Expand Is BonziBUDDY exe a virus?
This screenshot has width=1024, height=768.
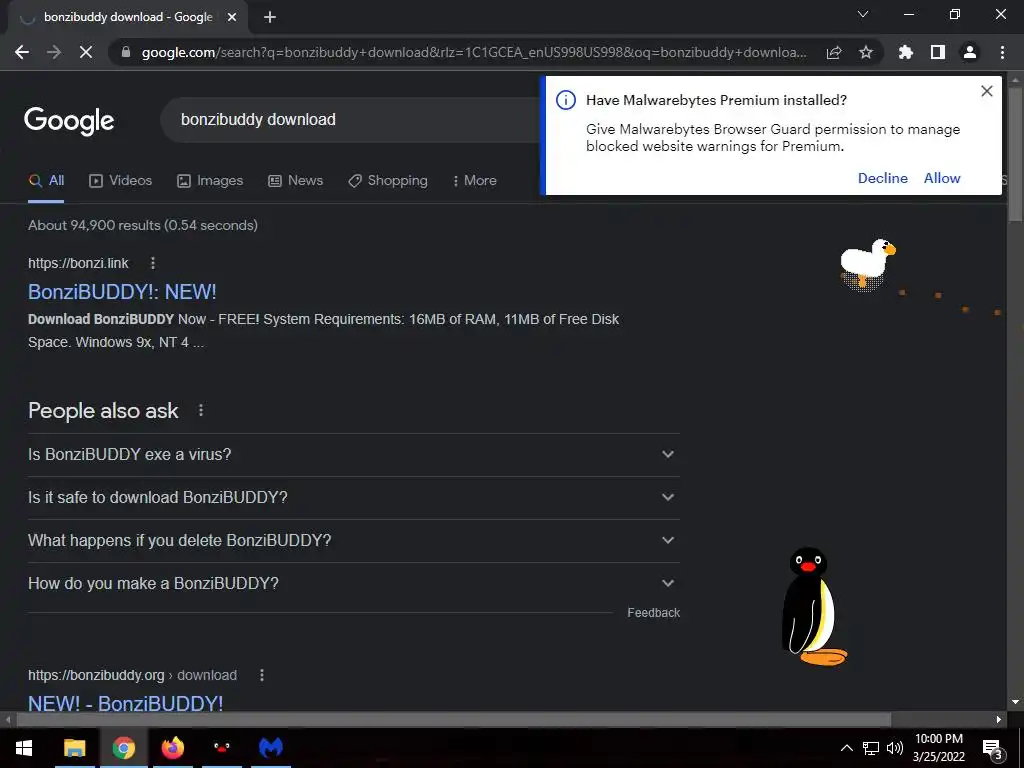[354, 455]
